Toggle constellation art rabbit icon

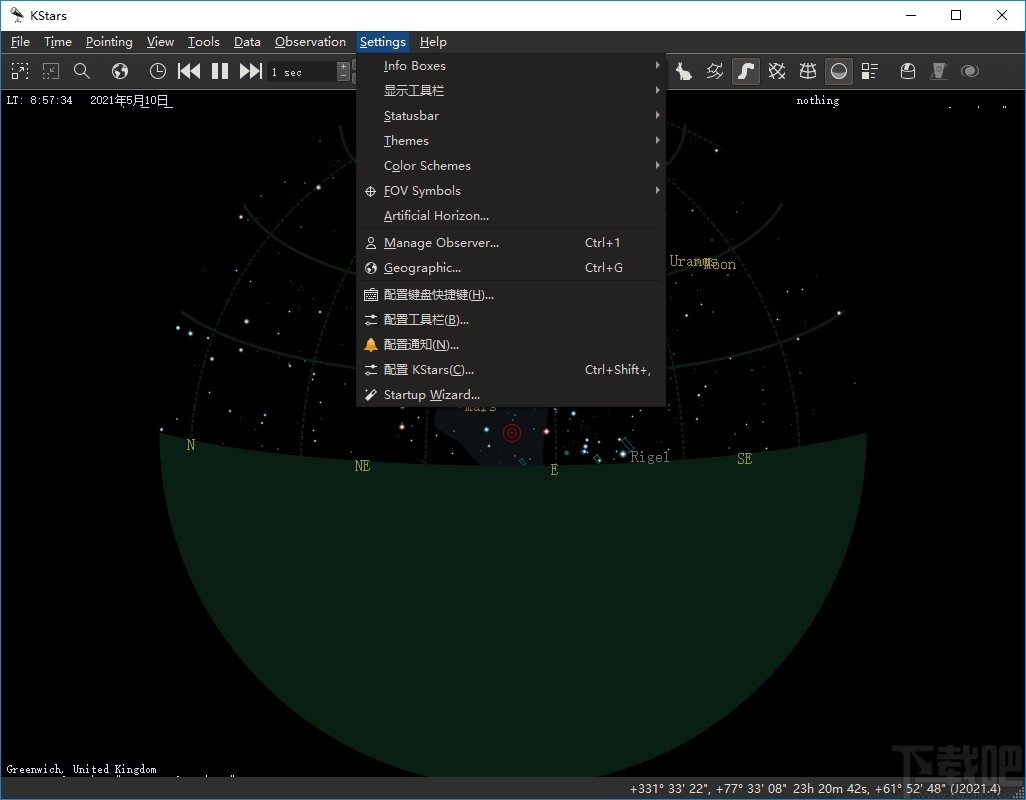point(684,71)
